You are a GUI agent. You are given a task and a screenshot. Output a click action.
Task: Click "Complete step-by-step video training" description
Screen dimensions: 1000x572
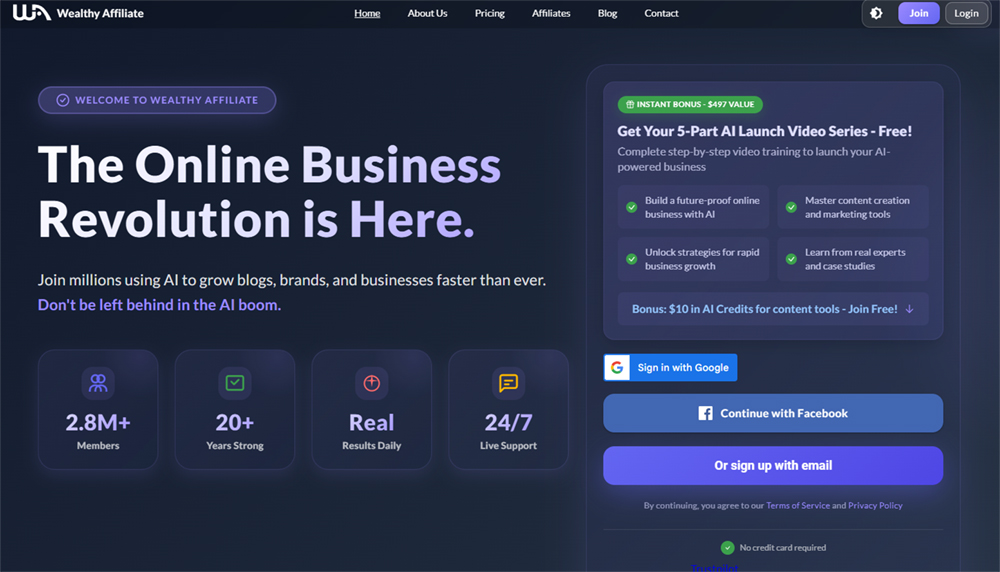754,159
